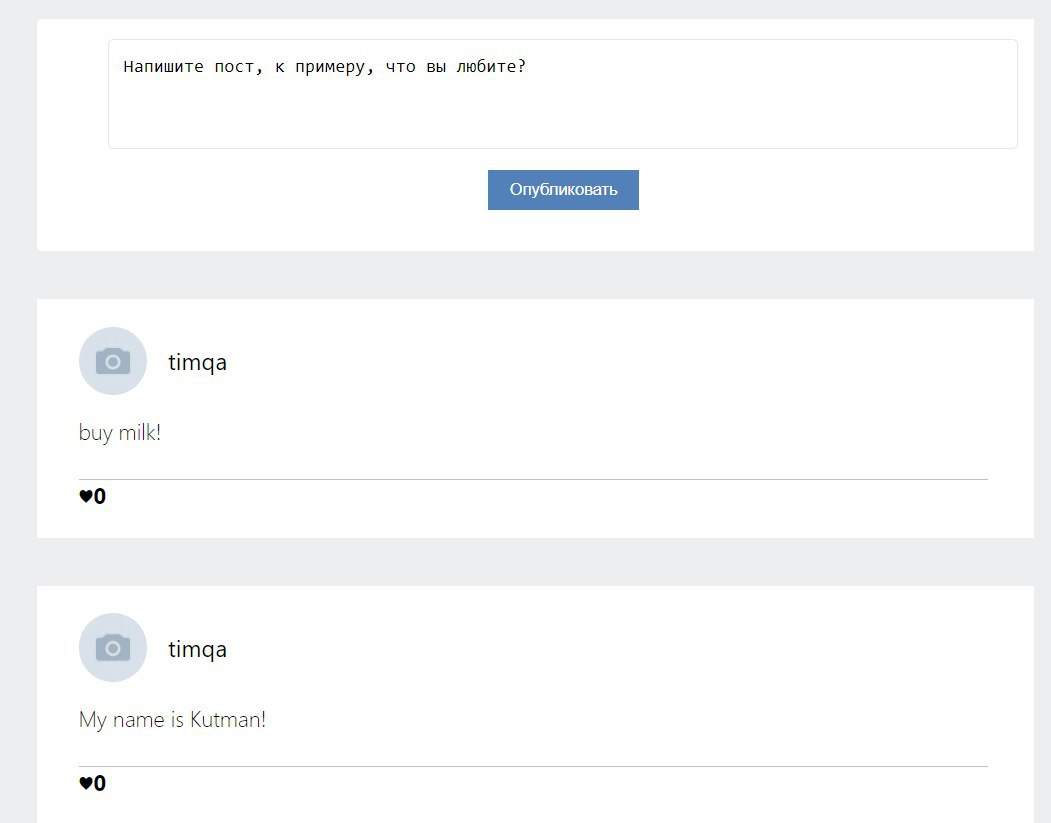Screen dimensions: 1051x823
Task: Click the like count under "buy milk!"
Action: (100, 497)
